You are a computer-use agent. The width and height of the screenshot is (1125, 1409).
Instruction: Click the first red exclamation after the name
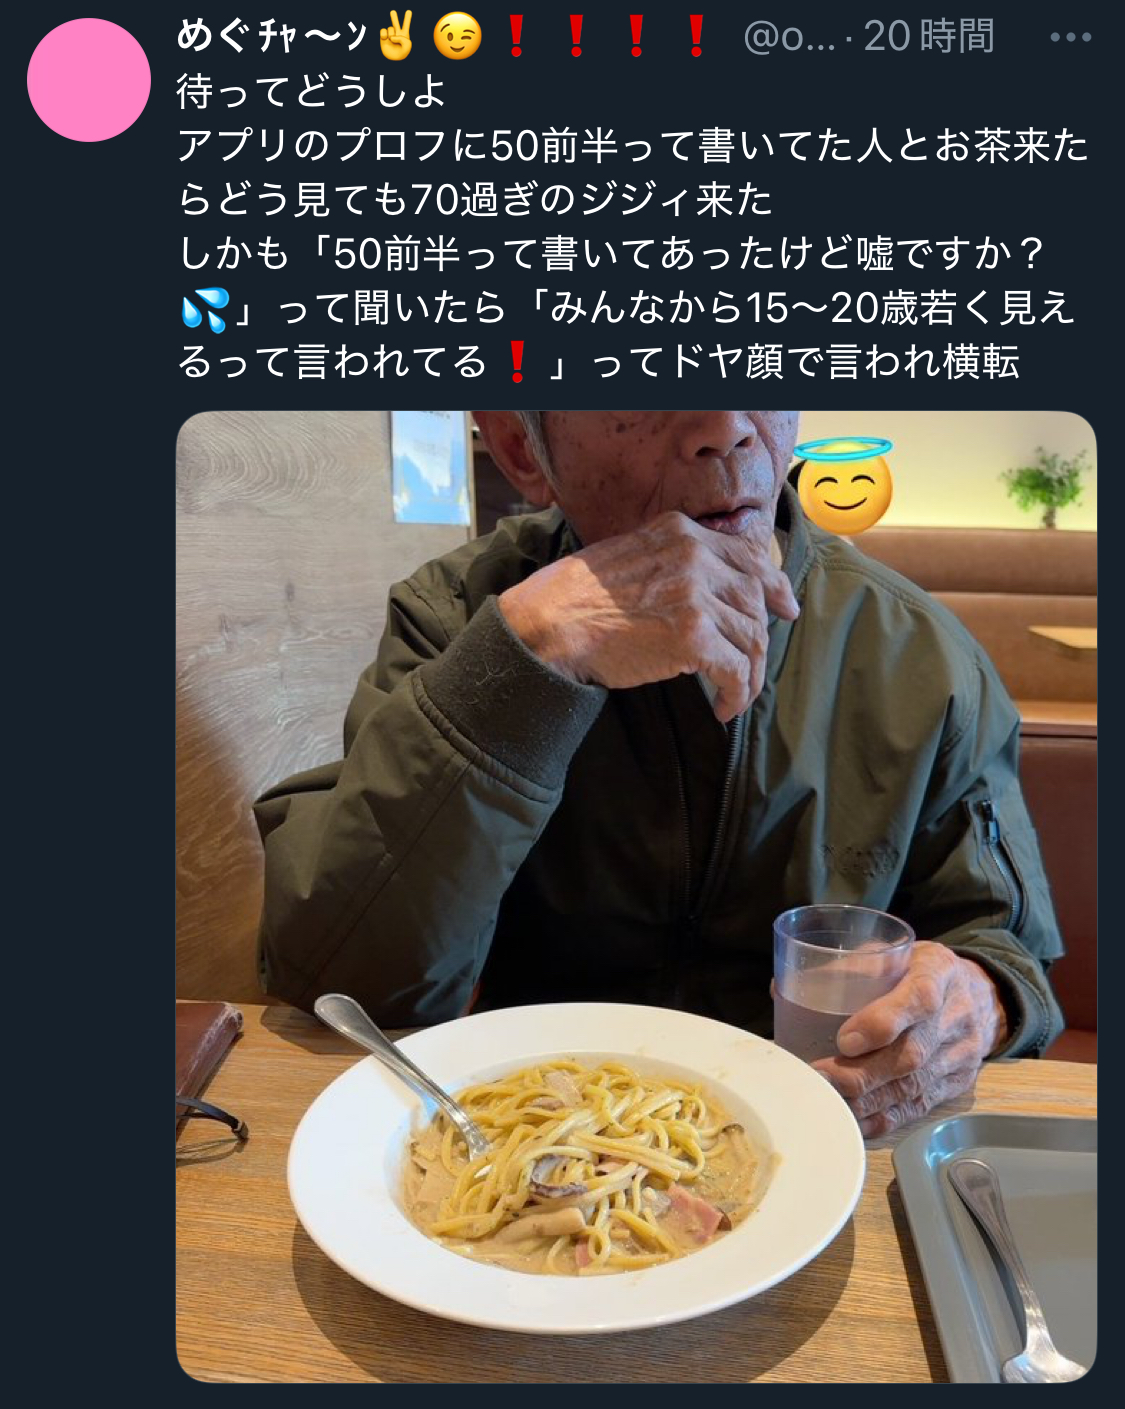click(x=517, y=37)
